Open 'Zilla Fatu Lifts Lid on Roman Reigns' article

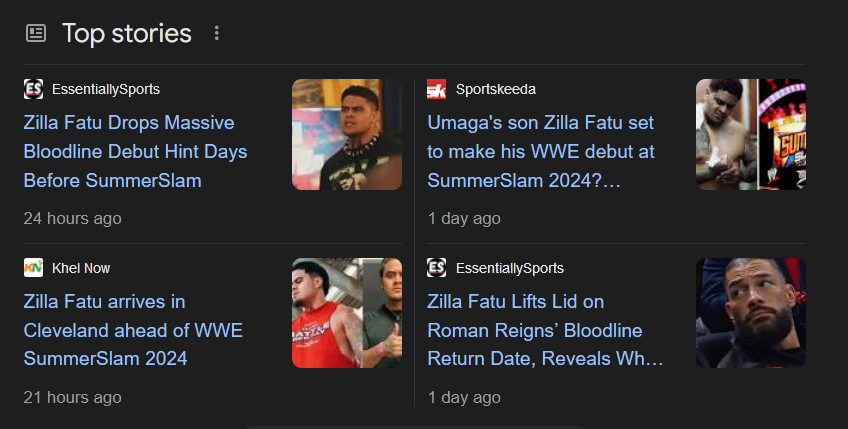pyautogui.click(x=544, y=329)
